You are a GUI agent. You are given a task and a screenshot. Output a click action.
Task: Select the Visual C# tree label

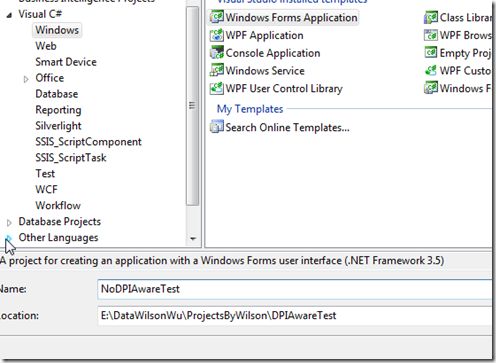pos(40,14)
